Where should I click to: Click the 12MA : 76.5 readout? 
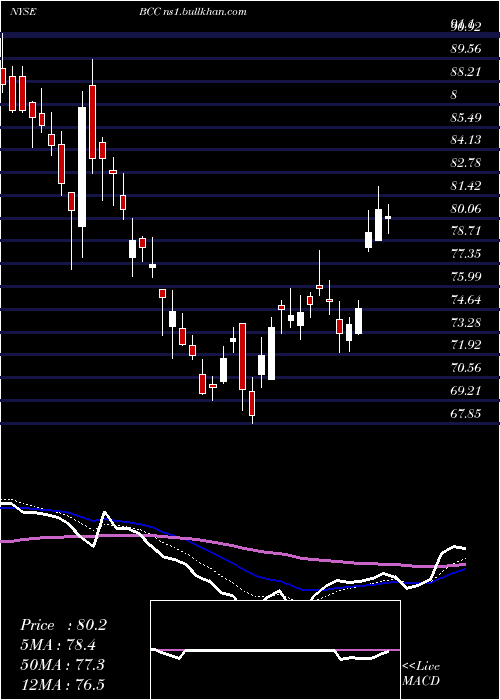coord(62,684)
